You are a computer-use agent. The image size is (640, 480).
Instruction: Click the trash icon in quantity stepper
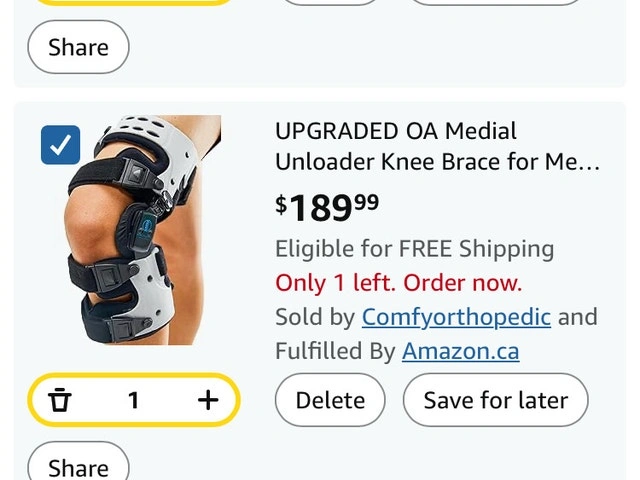pyautogui.click(x=61, y=400)
